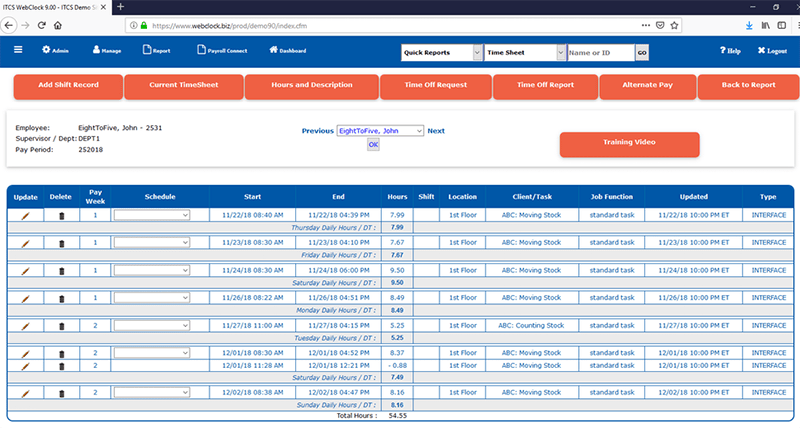Image resolution: width=800 pixels, height=428 pixels.
Task: Open a new browser tab
Action: (120, 7)
